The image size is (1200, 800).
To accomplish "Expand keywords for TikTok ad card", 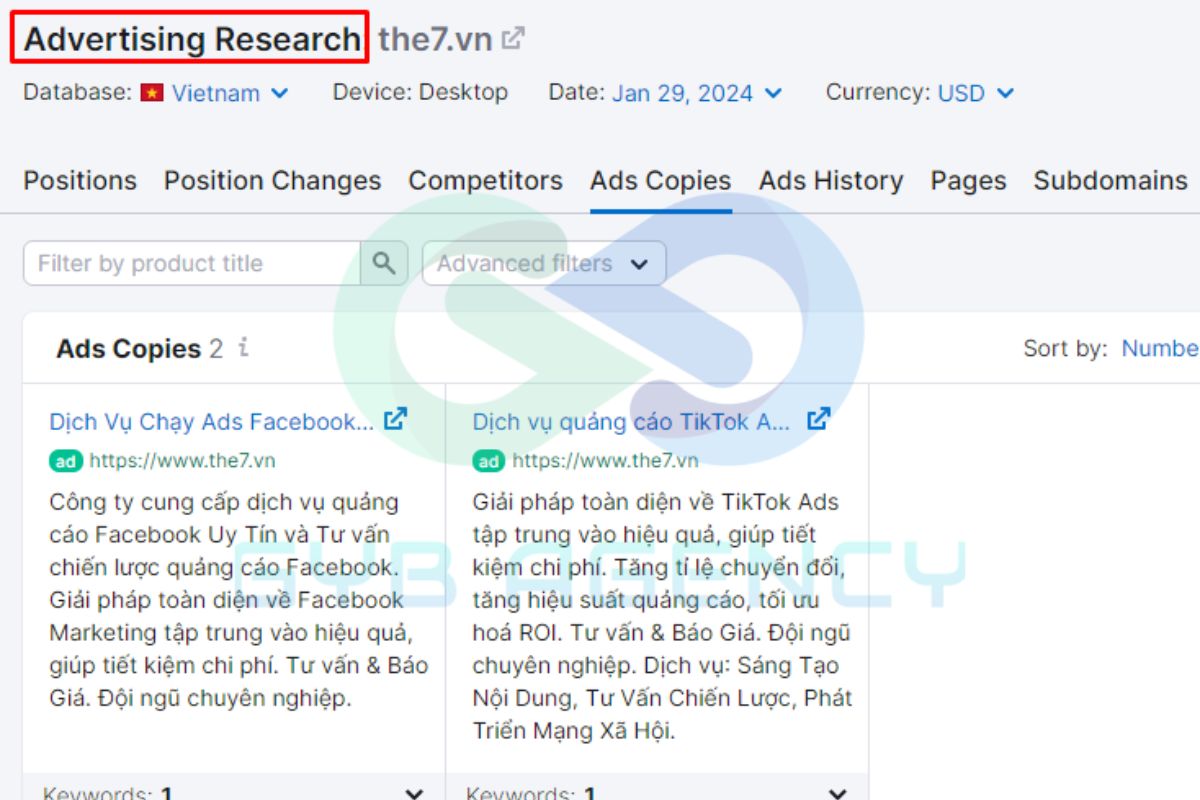I will pyautogui.click(x=838, y=794).
